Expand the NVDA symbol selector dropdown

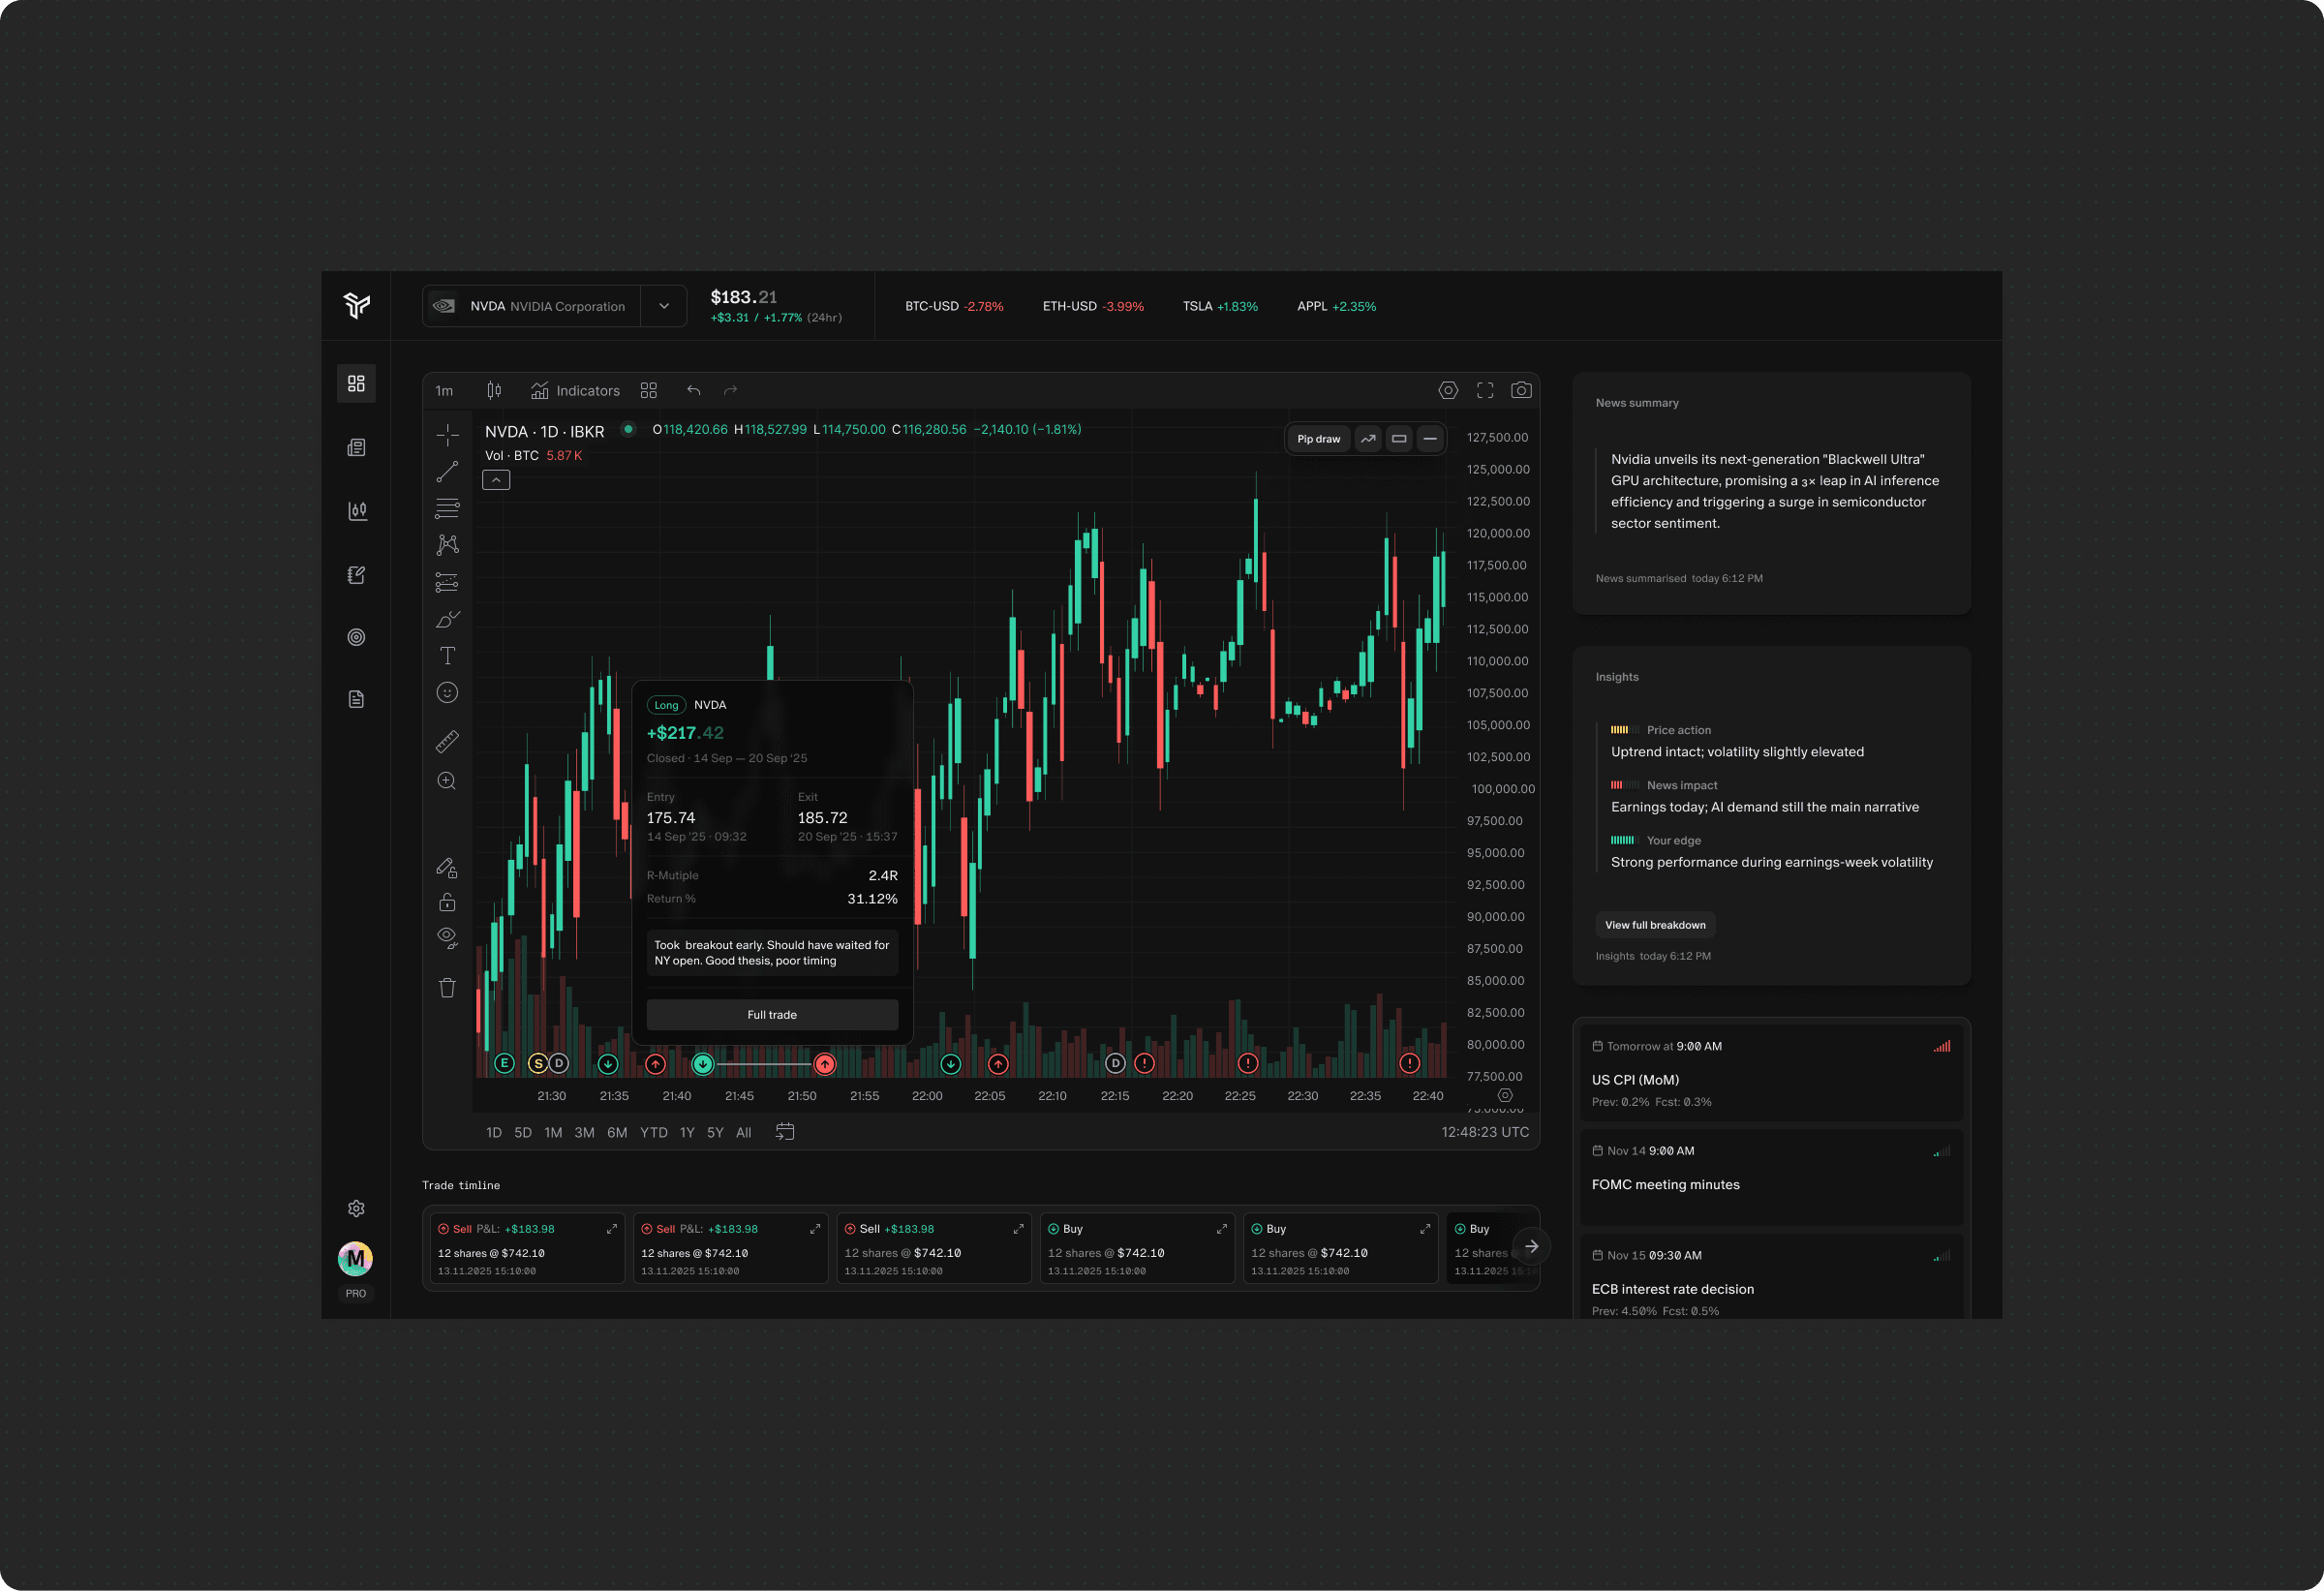click(x=664, y=306)
